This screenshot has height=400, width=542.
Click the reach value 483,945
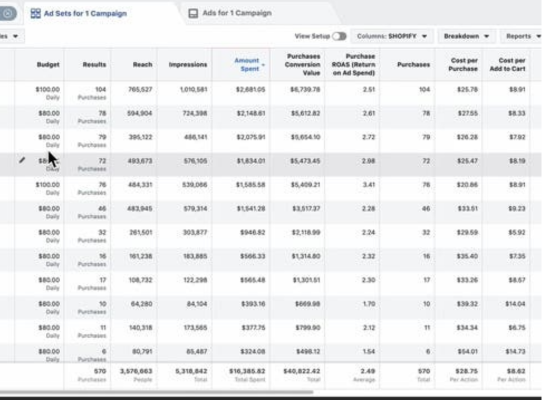tap(140, 209)
